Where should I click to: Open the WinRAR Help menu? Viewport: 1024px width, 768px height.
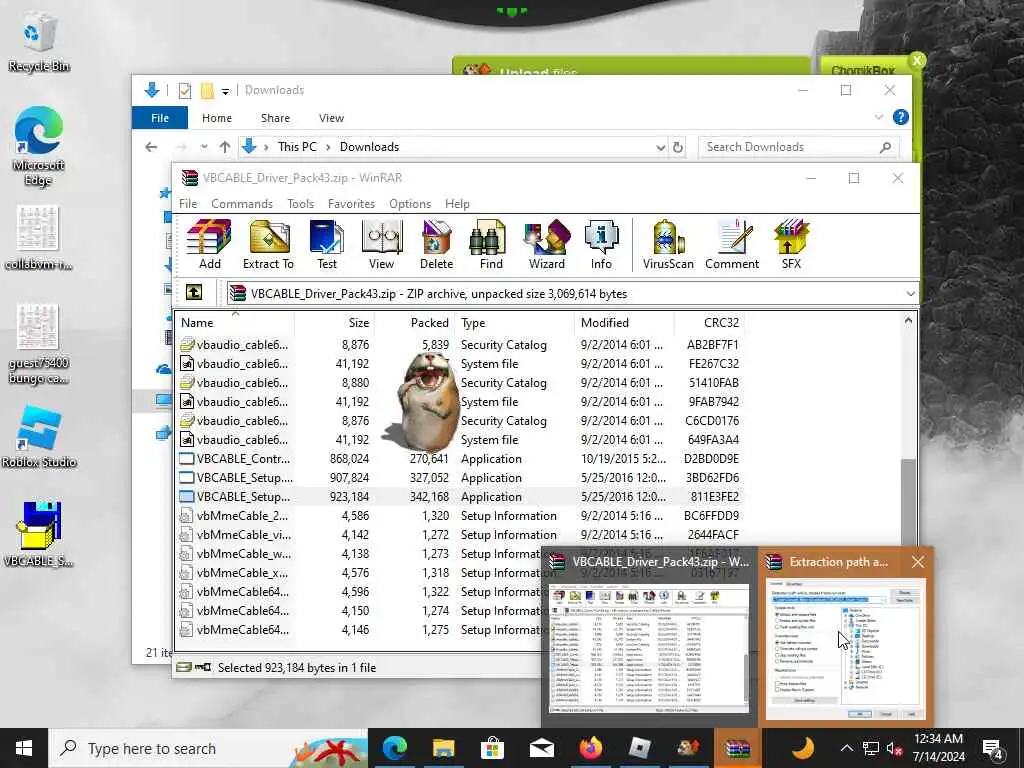tap(457, 204)
